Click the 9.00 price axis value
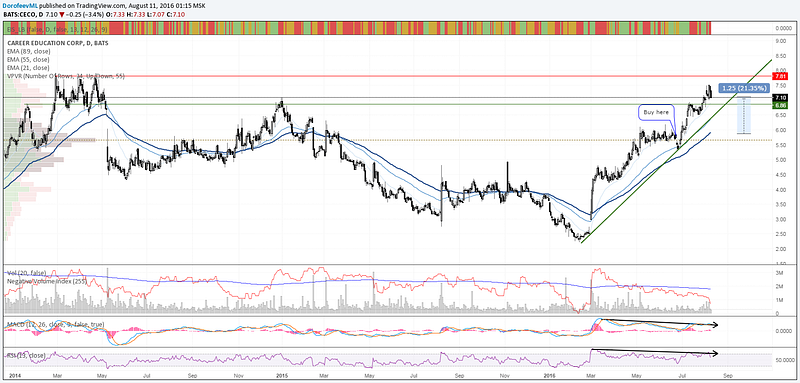Viewport: 800px width, 383px height. (x=781, y=41)
